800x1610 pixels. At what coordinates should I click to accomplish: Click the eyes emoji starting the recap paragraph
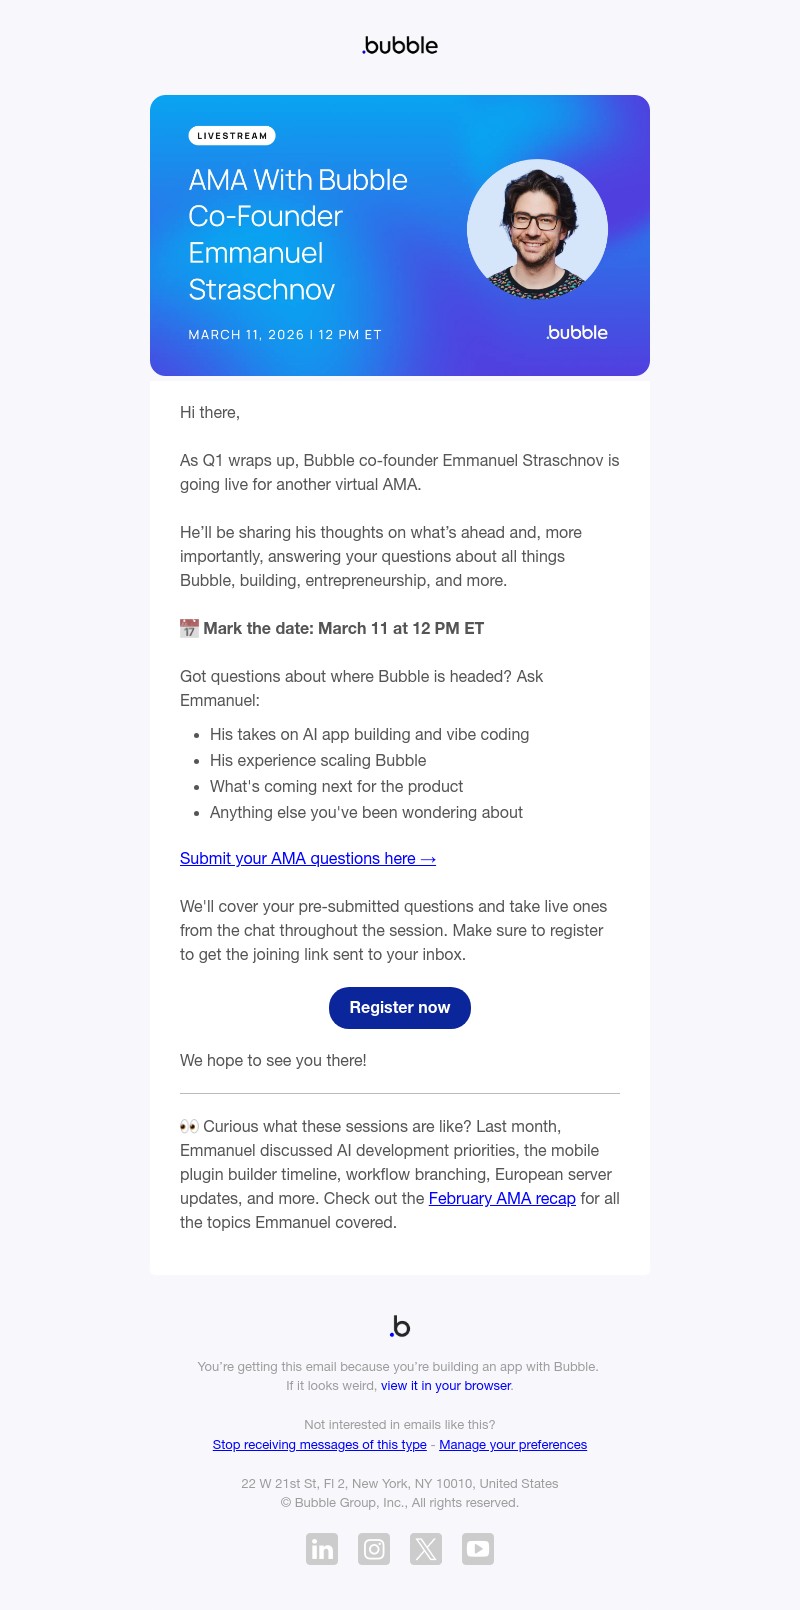[188, 1125]
